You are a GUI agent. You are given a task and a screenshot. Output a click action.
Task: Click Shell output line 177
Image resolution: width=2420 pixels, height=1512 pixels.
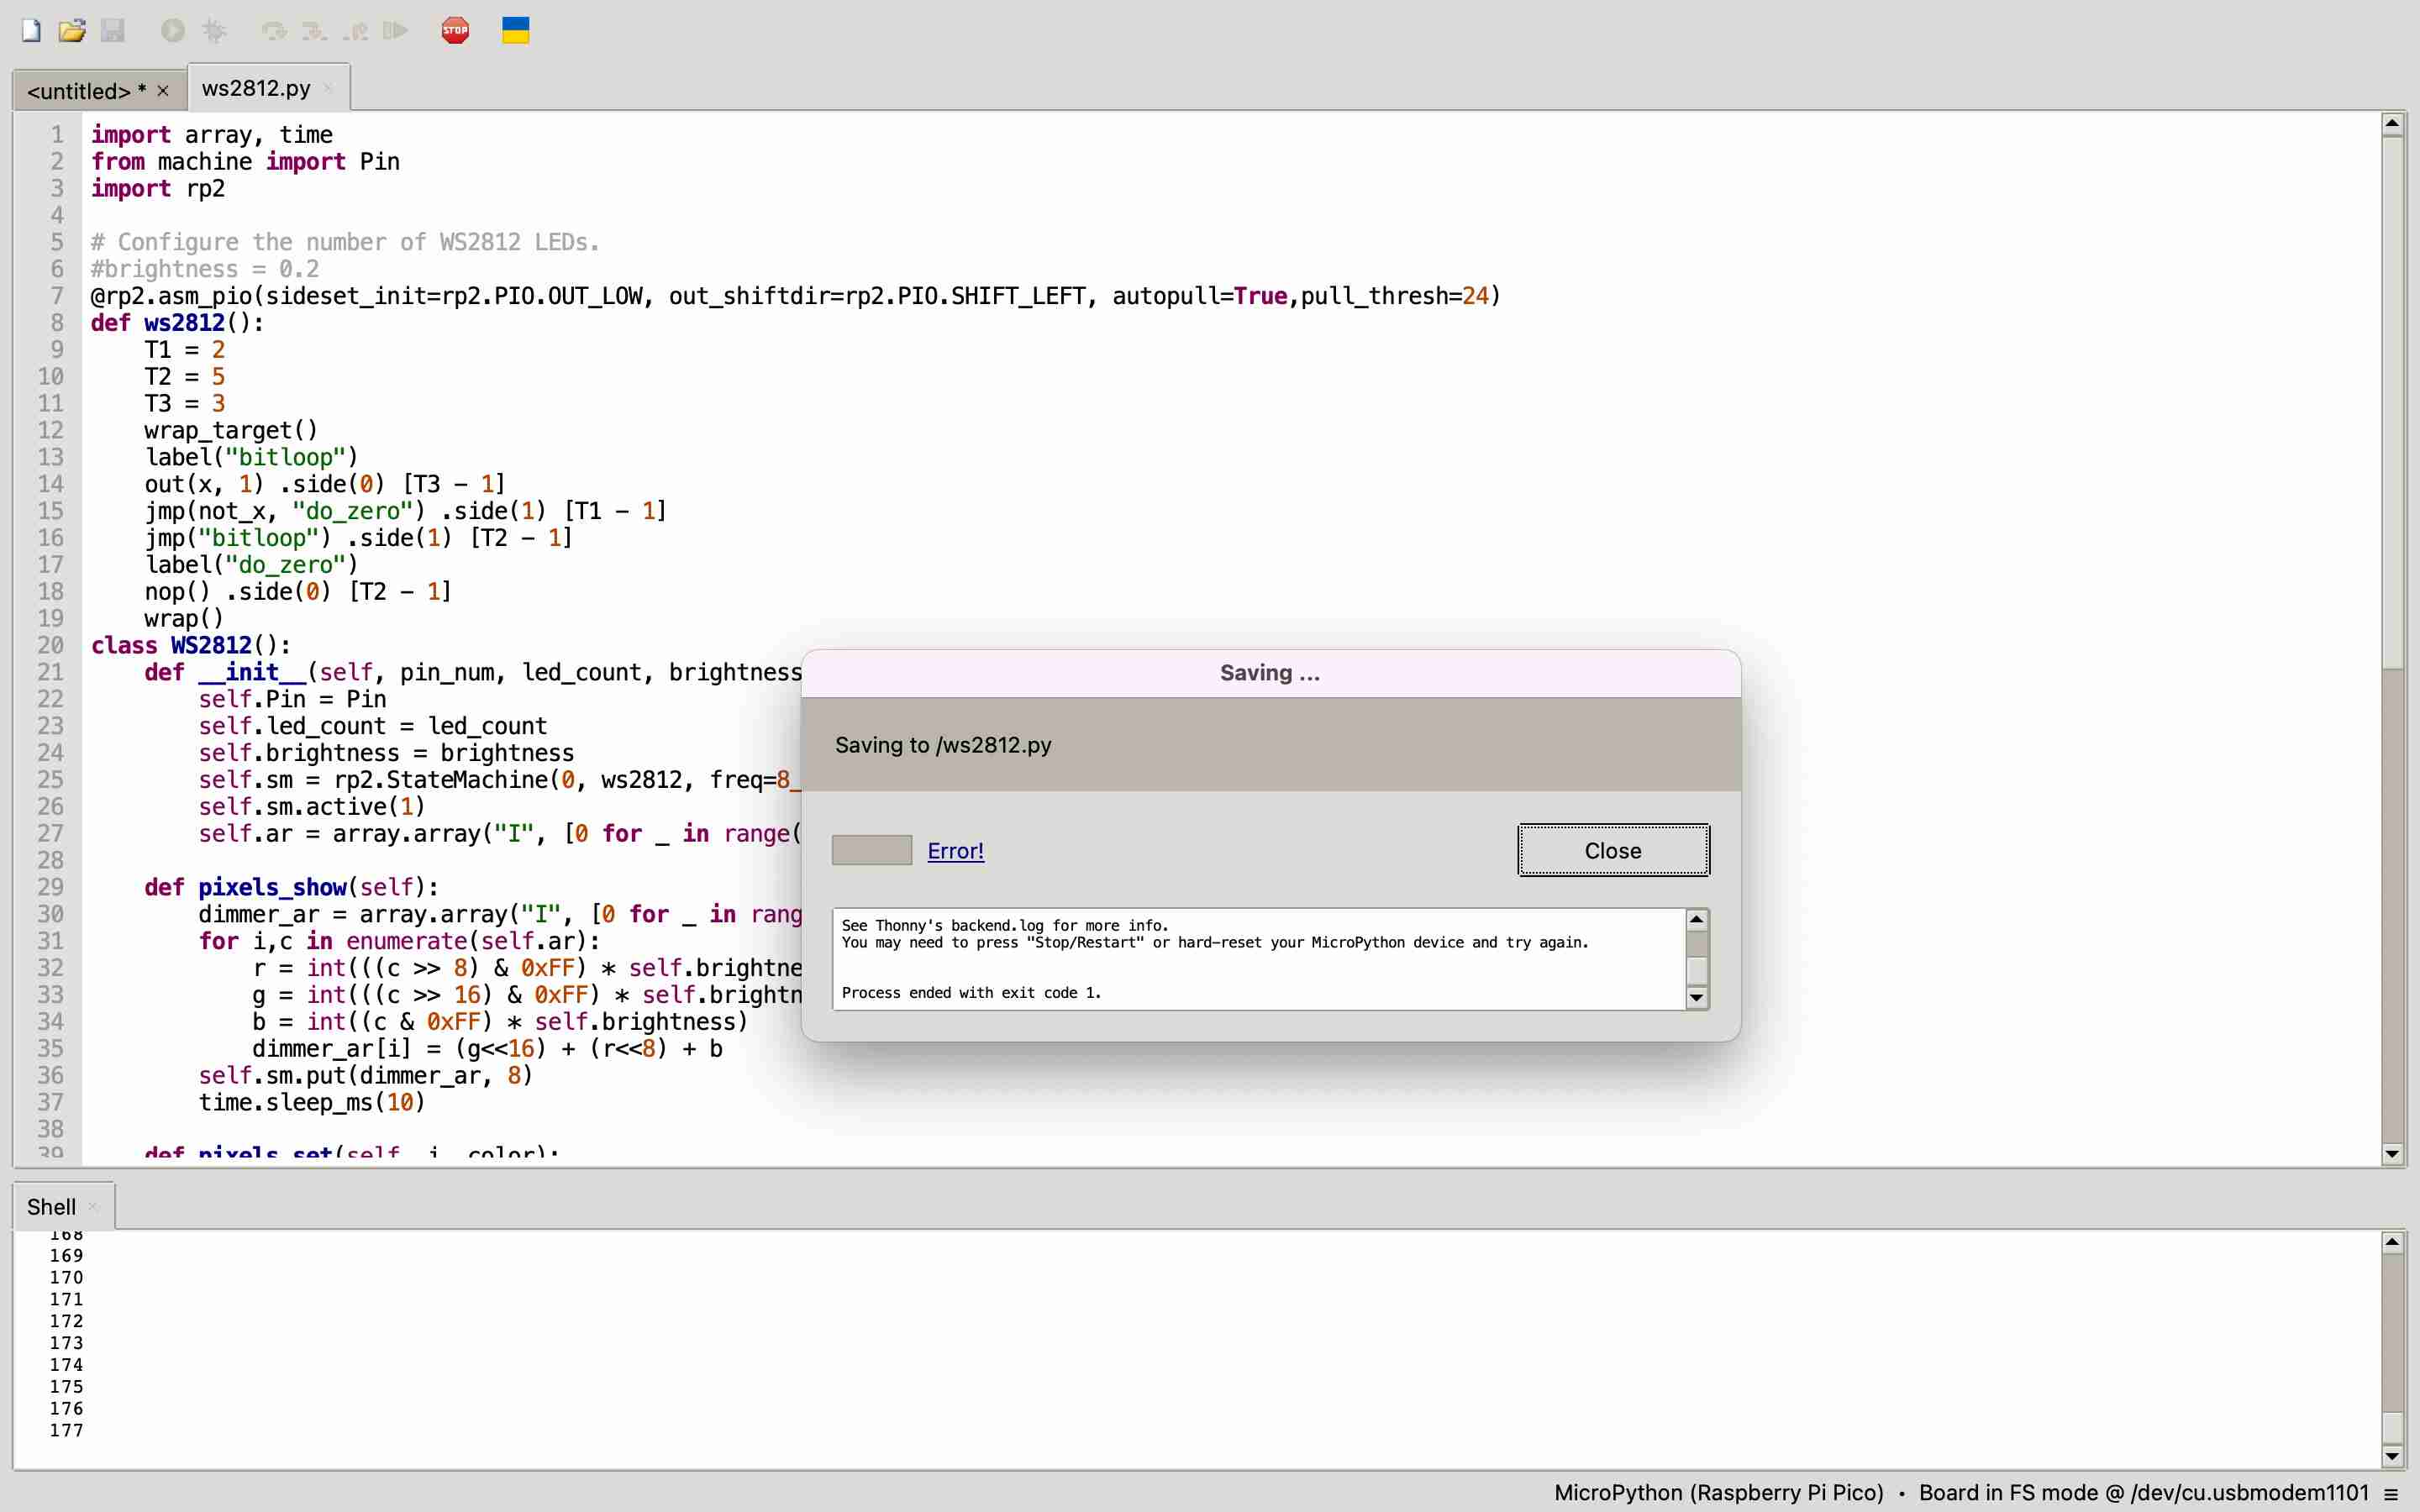[66, 1430]
